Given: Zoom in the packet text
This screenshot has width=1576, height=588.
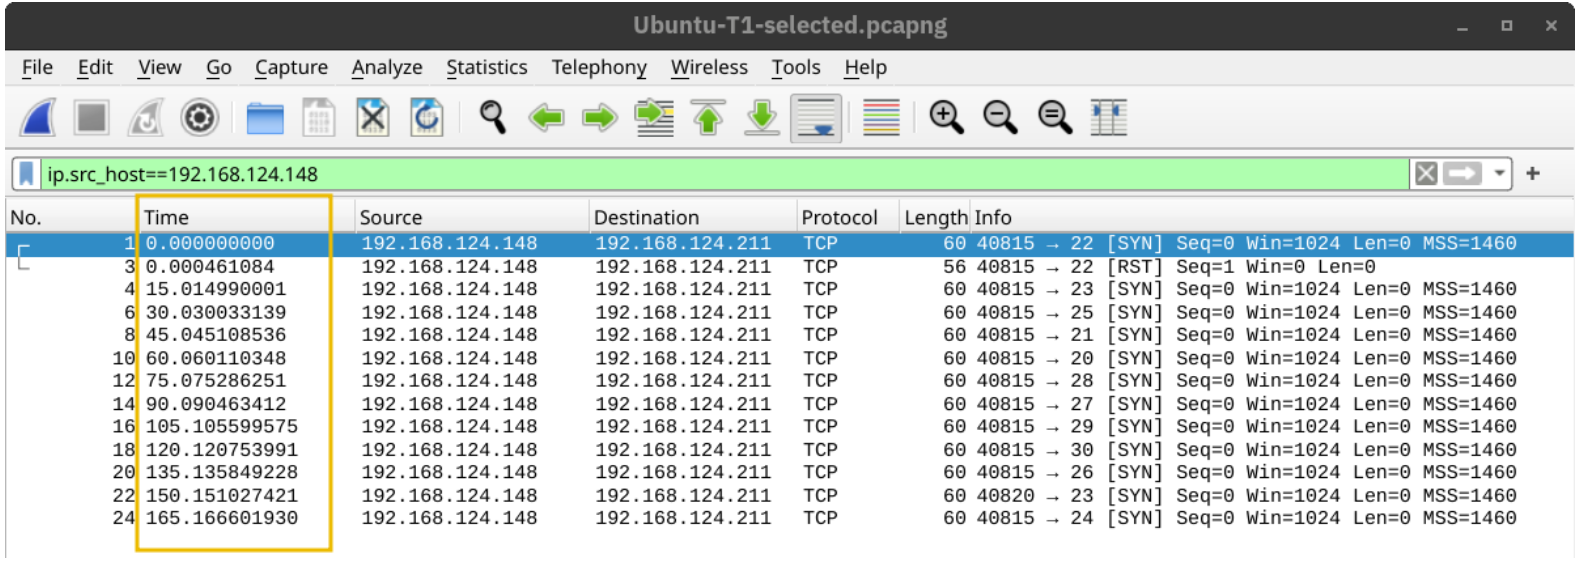Looking at the screenshot, I should pos(946,118).
